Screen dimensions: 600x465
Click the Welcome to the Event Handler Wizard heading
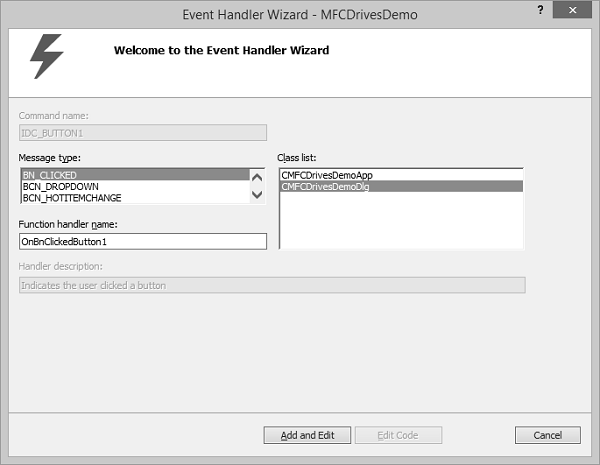point(221,50)
